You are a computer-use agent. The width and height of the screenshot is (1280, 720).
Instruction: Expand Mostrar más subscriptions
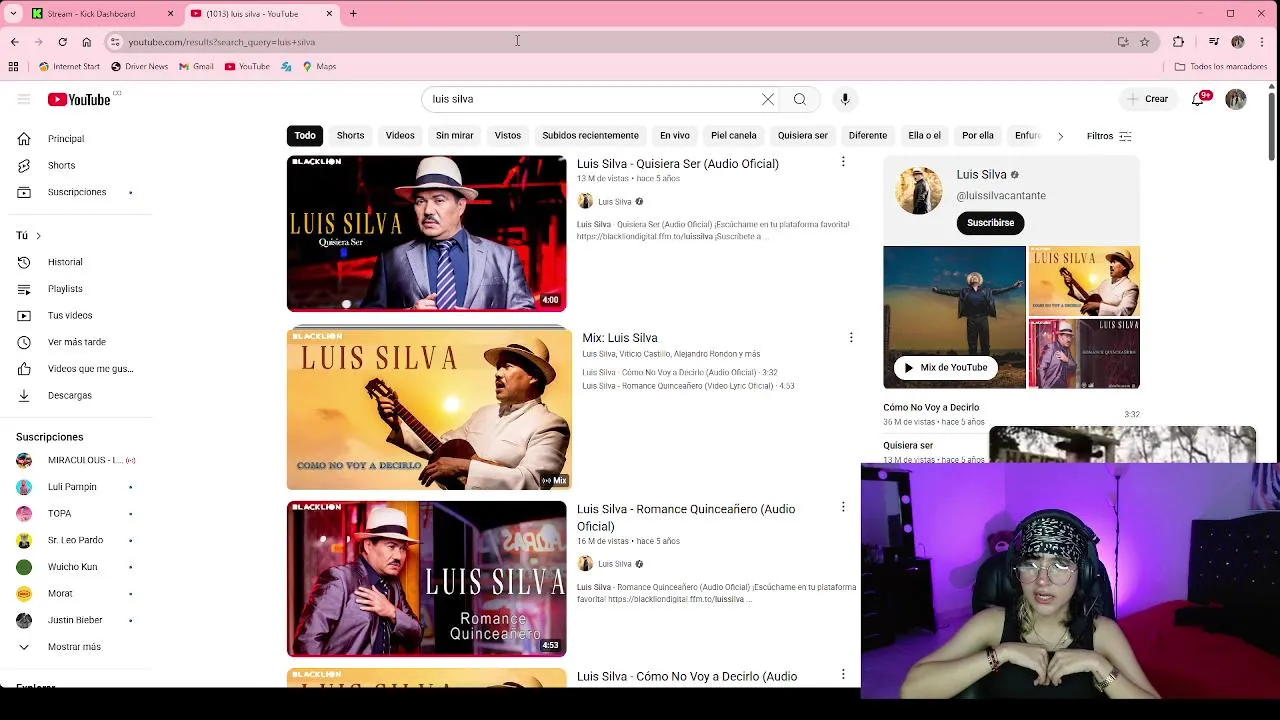(74, 647)
